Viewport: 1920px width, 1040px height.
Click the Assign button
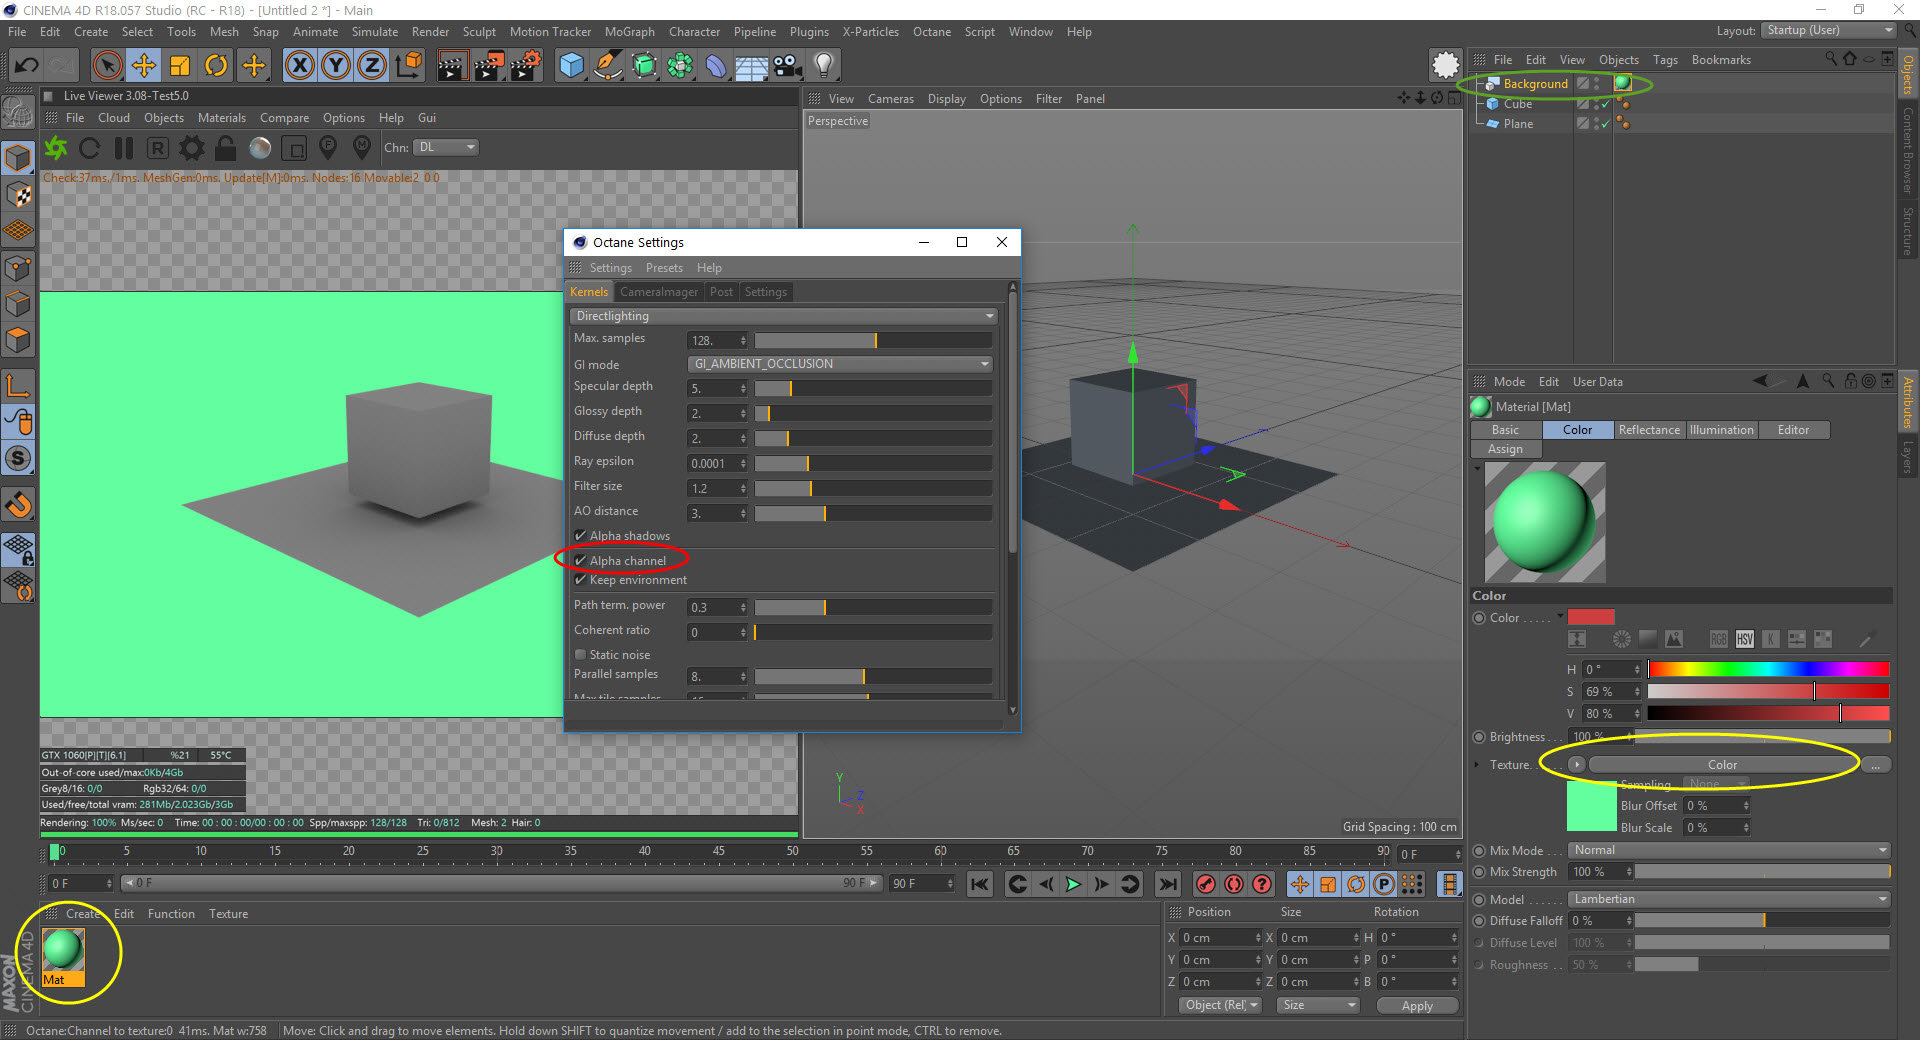click(1505, 449)
